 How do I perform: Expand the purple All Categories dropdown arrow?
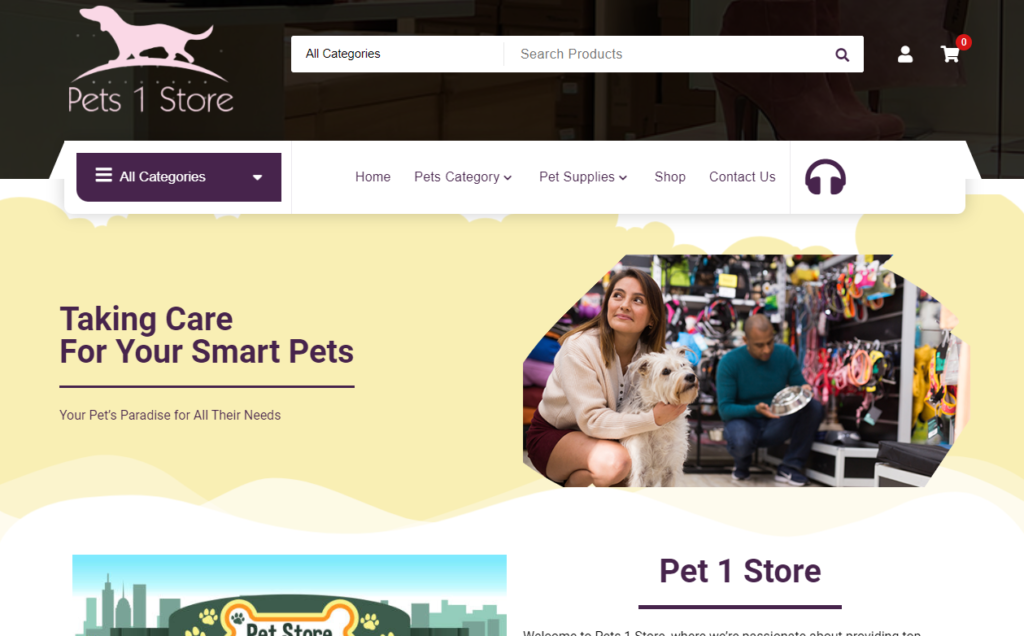click(x=257, y=177)
